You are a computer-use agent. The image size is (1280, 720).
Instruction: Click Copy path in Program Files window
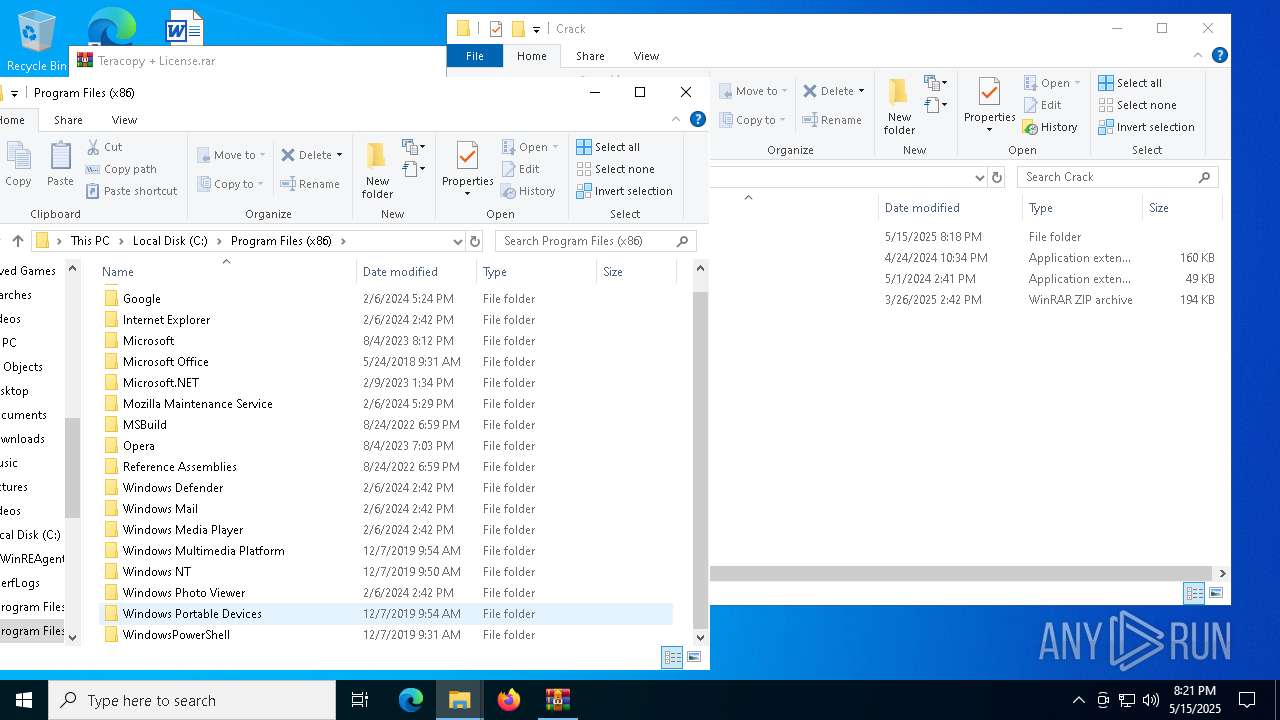121,169
